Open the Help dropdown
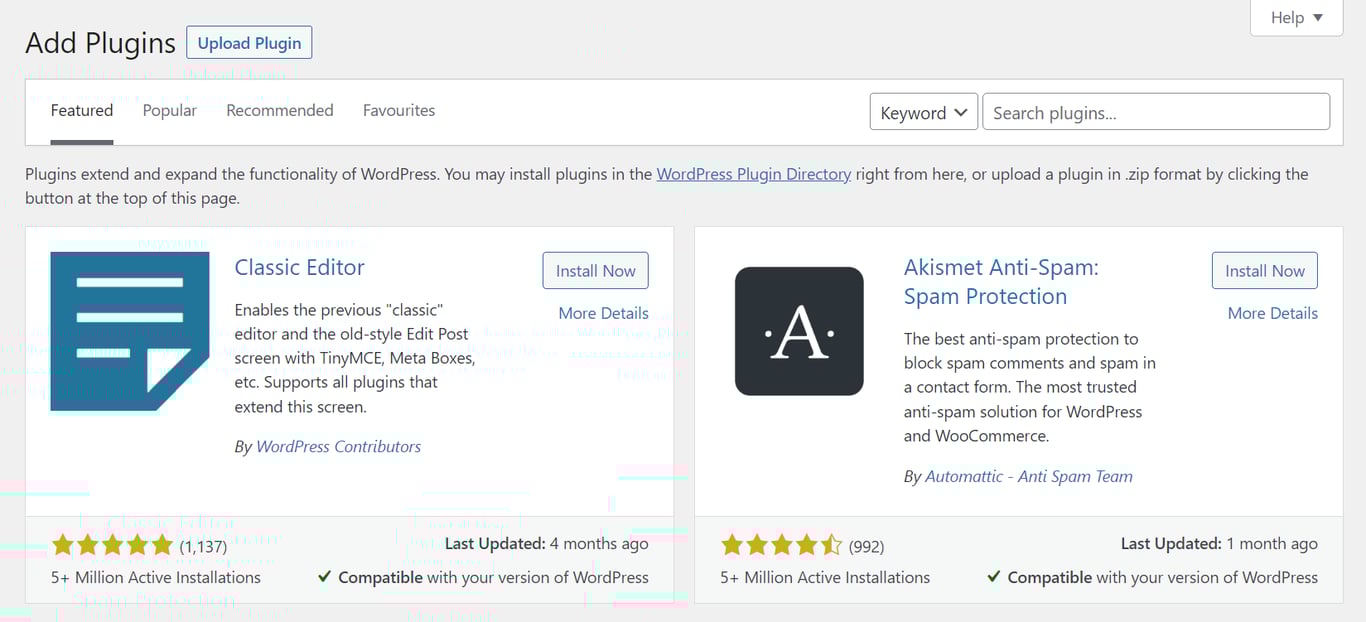The width and height of the screenshot is (1366, 622). coord(1295,17)
